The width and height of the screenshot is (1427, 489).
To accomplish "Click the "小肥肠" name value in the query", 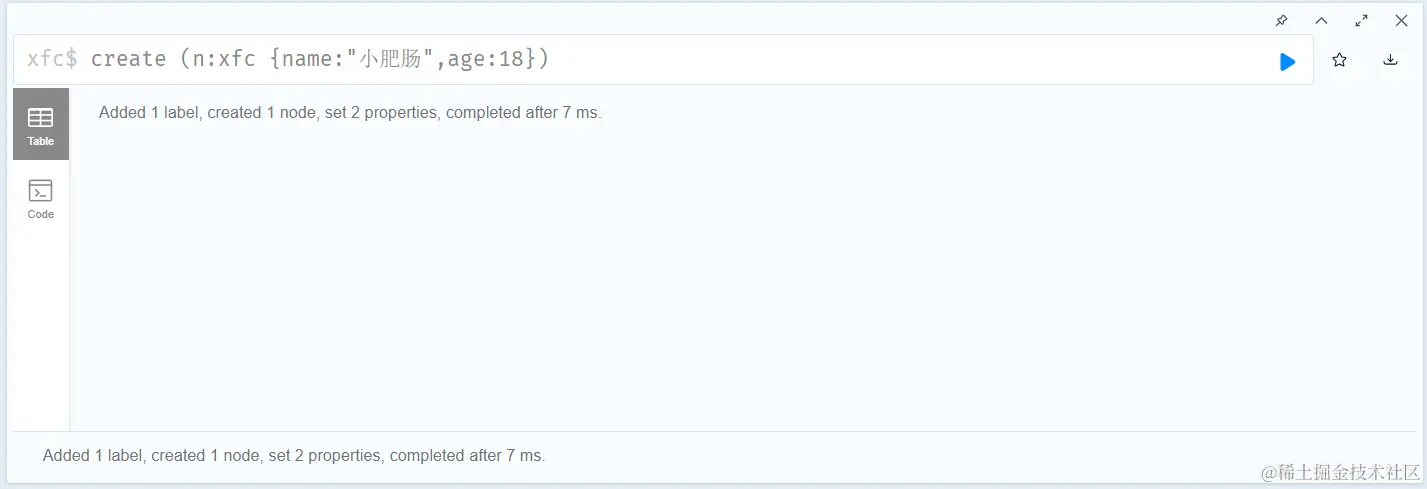I will click(392, 59).
